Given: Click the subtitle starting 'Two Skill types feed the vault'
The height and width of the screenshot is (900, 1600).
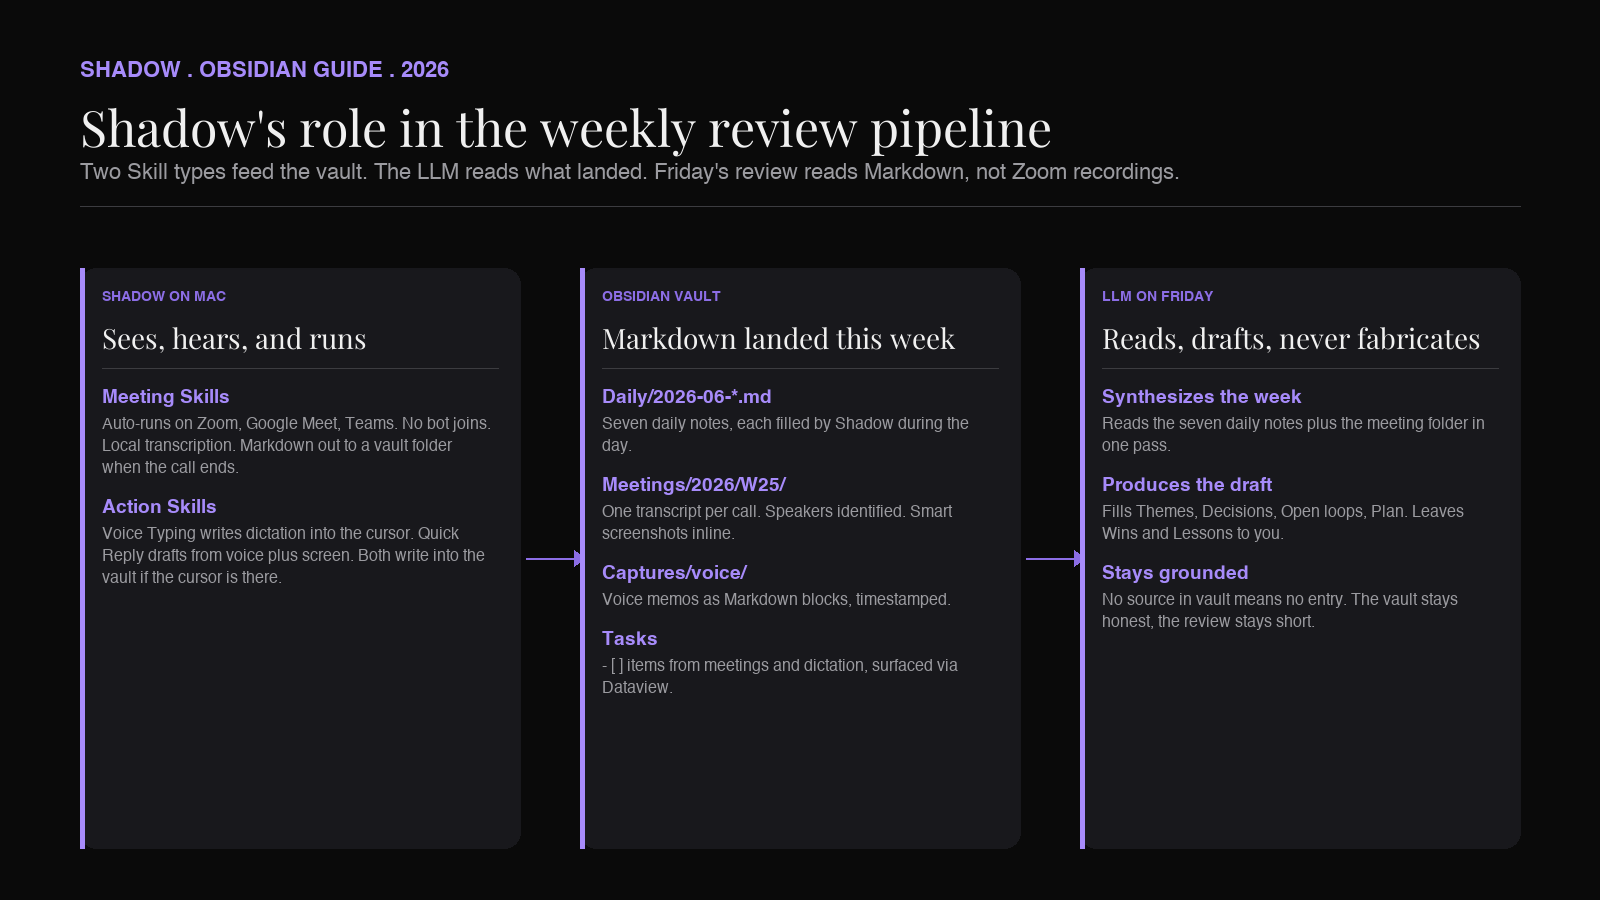Looking at the screenshot, I should pos(630,172).
